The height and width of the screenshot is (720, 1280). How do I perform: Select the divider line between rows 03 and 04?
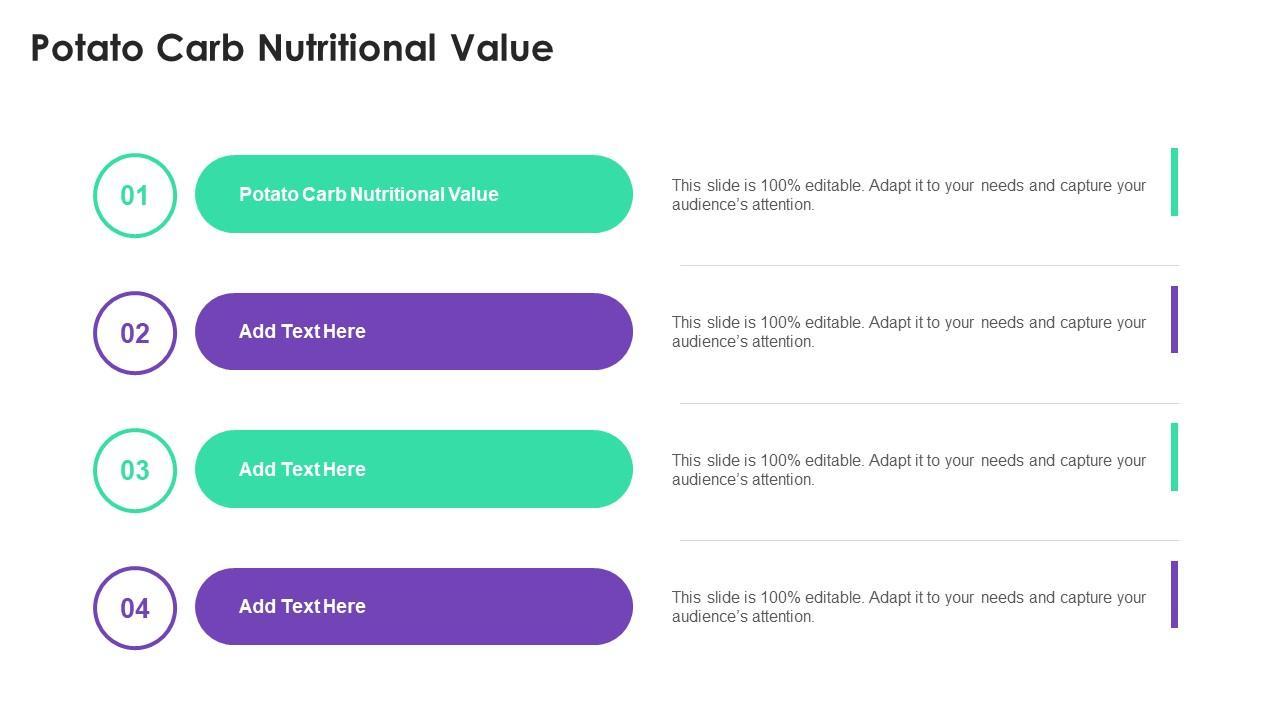929,540
